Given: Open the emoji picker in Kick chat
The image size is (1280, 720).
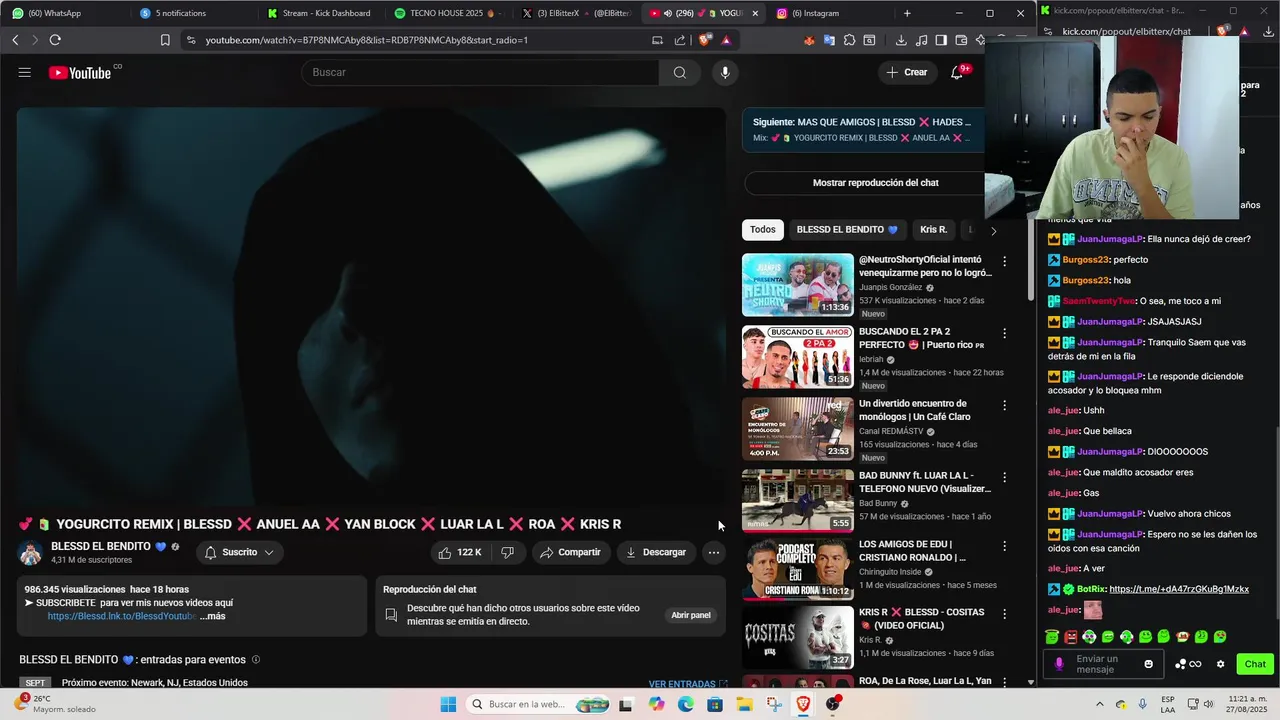Looking at the screenshot, I should pos(1148,664).
